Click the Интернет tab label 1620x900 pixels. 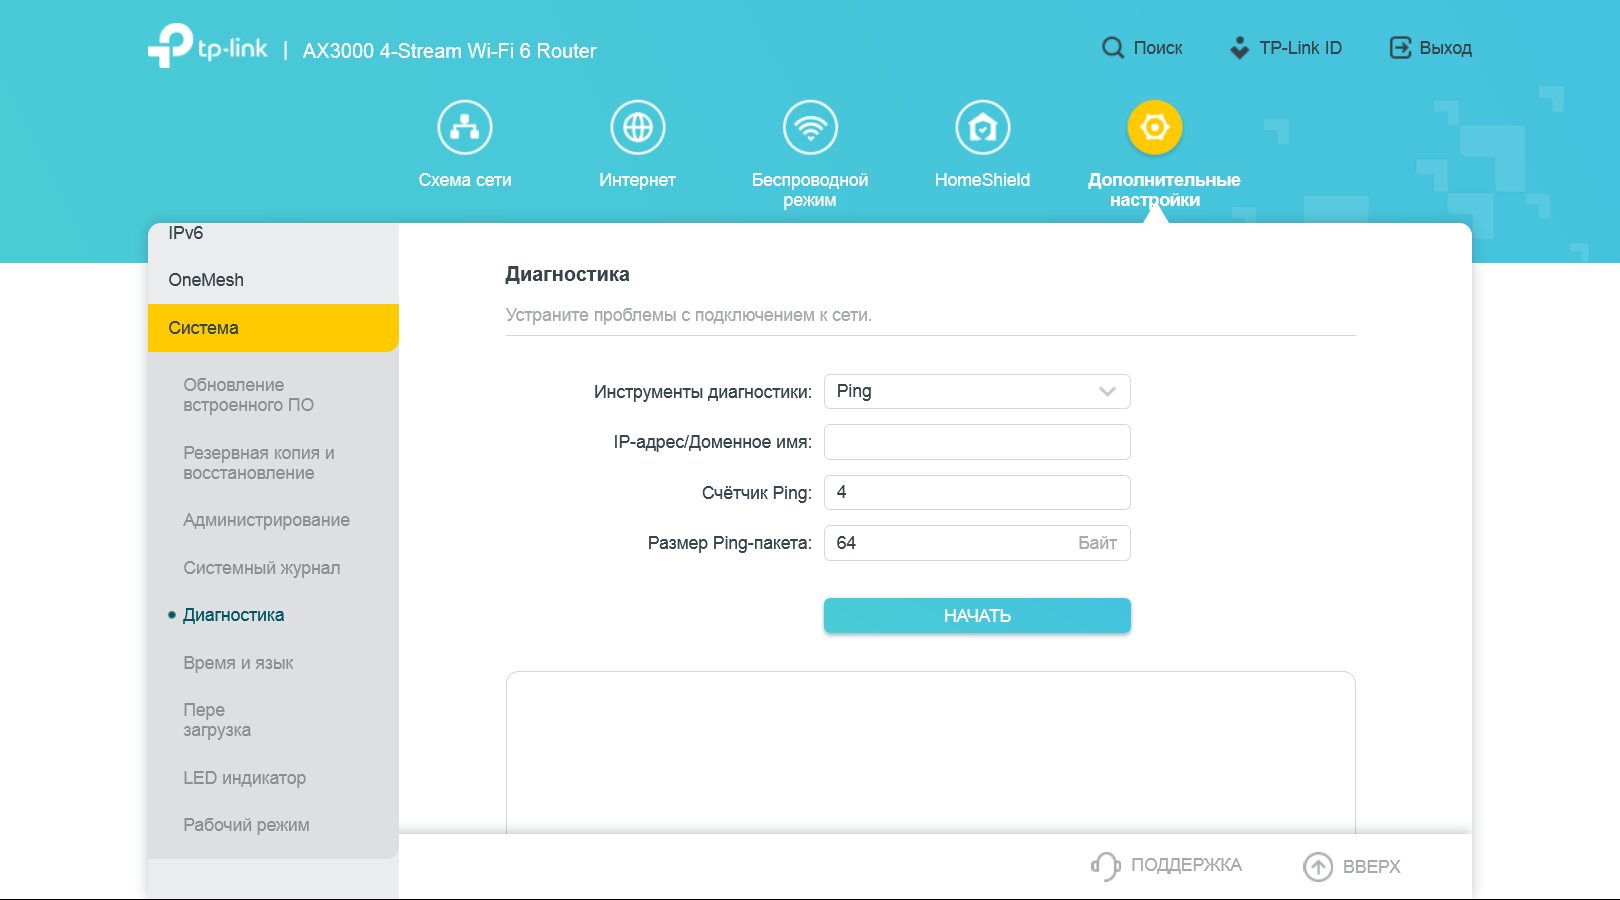coord(637,180)
